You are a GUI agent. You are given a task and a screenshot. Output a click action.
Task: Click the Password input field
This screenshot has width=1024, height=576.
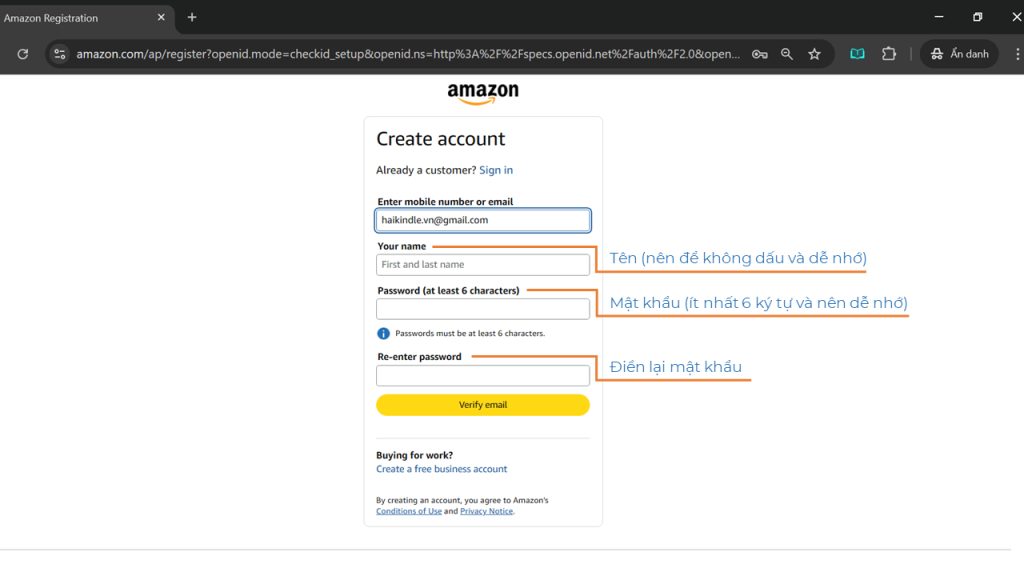click(483, 309)
